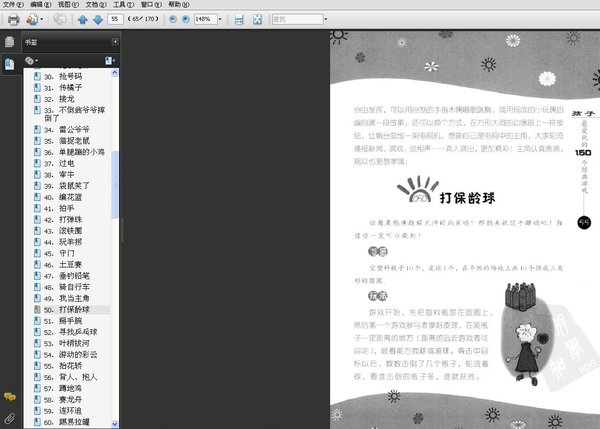Collapse the bookmarks panel with arrow button
Viewport: 600px width, 429px height.
(115, 42)
